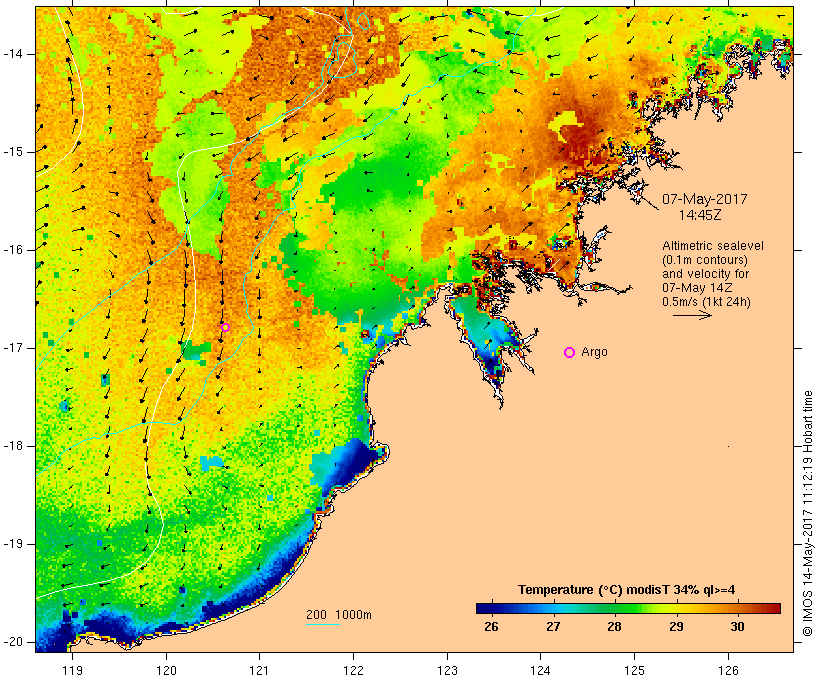Click the velocity scale arrow in the legend
820x680 pixels.
[692, 315]
